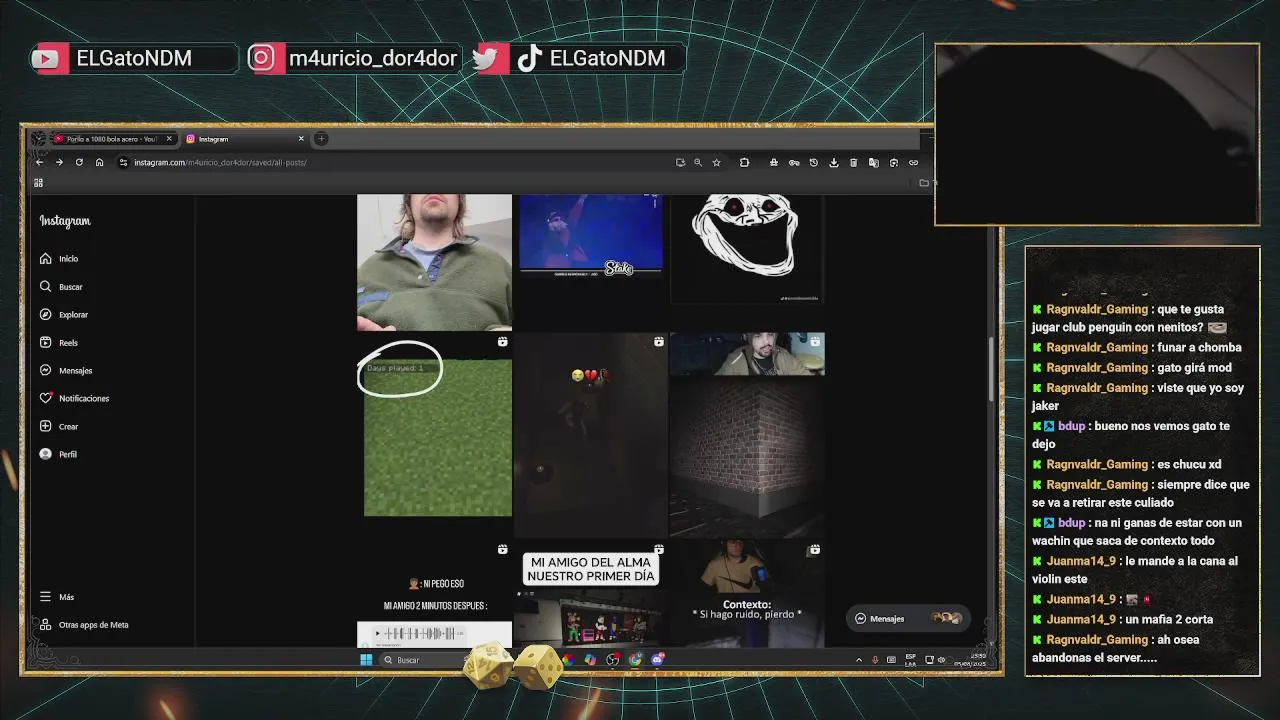Open Otras apps de Meta
Image resolution: width=1280 pixels, height=720 pixels.
pos(84,625)
